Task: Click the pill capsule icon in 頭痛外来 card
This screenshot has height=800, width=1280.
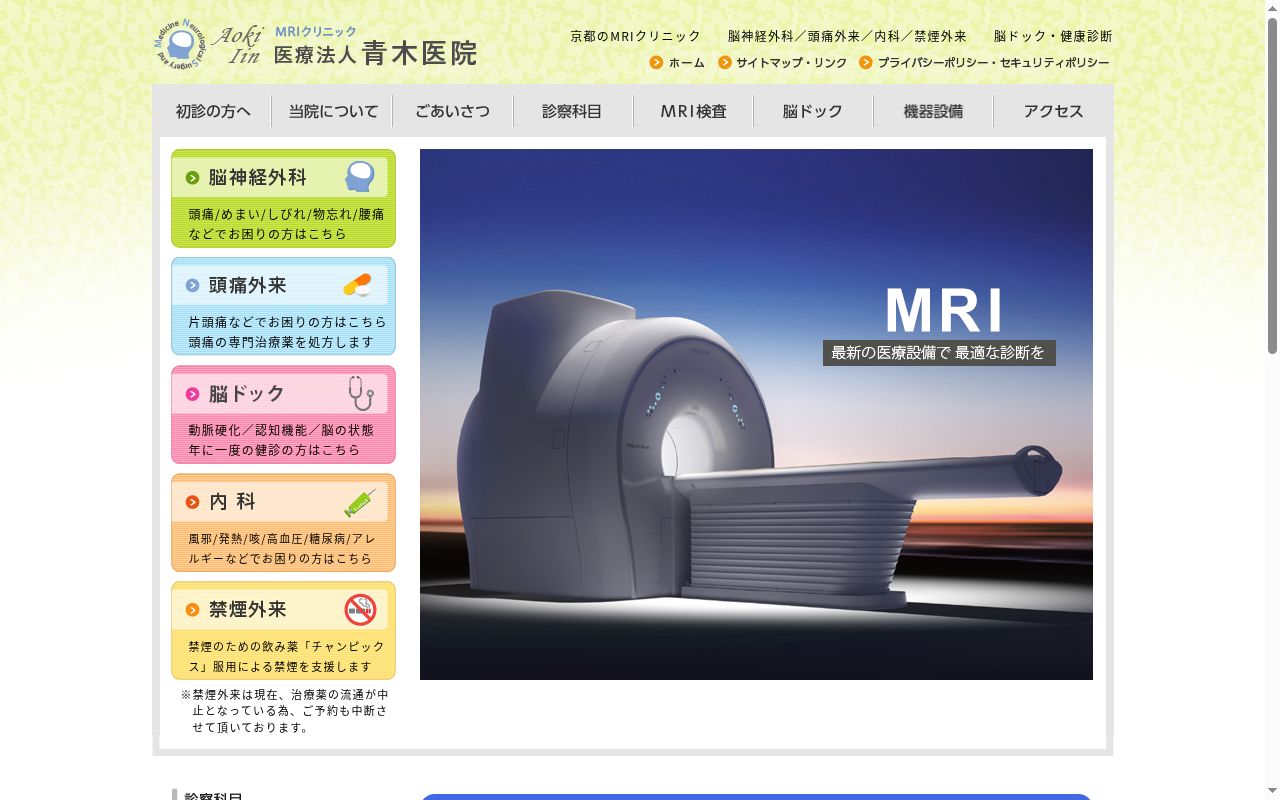Action: click(357, 285)
